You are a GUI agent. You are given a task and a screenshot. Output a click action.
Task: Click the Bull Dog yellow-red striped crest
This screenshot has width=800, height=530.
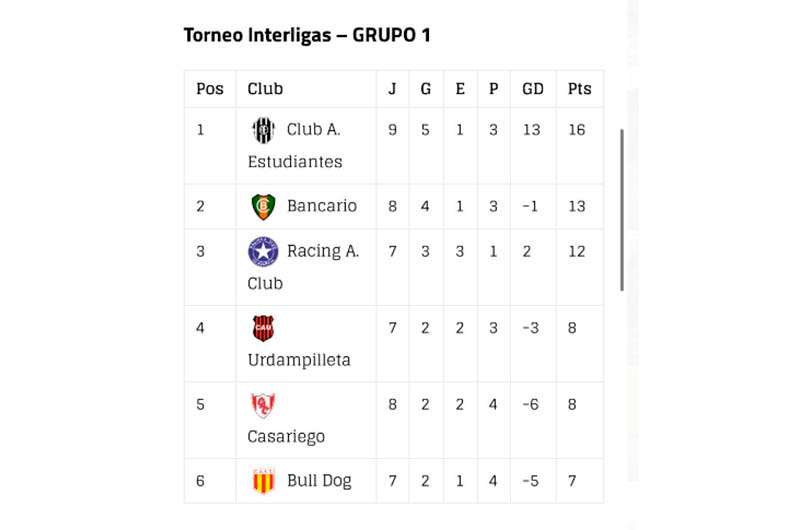point(264,481)
